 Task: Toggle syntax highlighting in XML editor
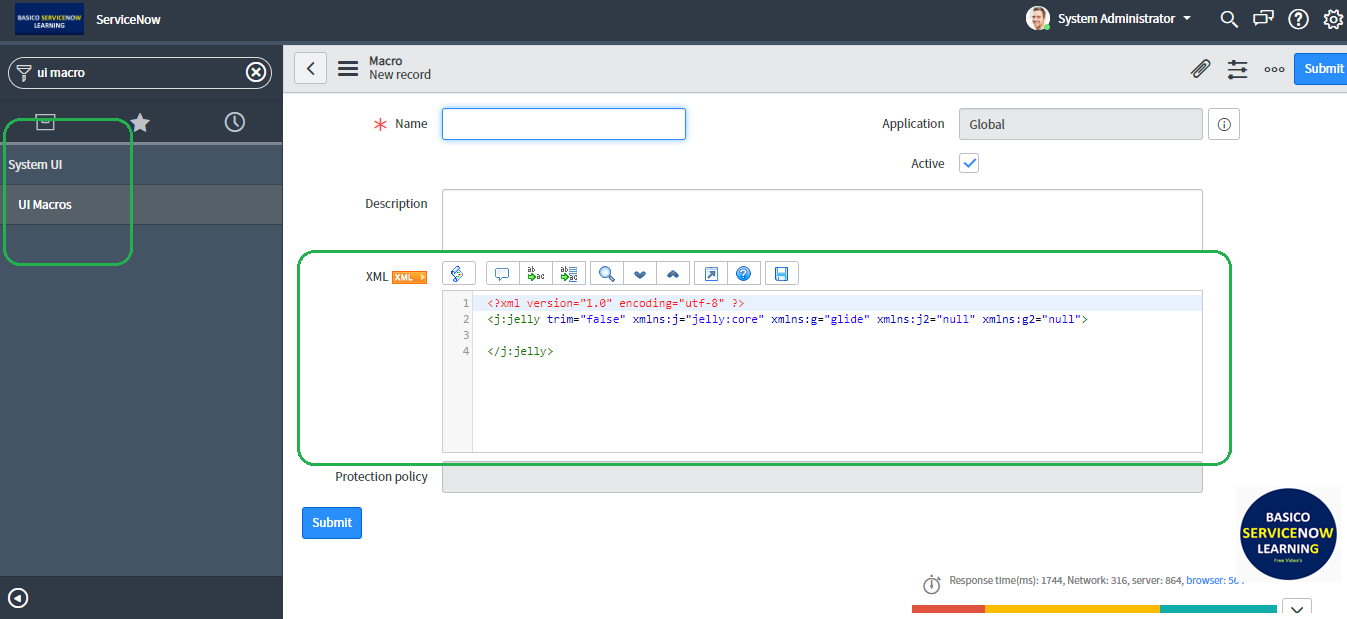pyautogui.click(x=458, y=274)
